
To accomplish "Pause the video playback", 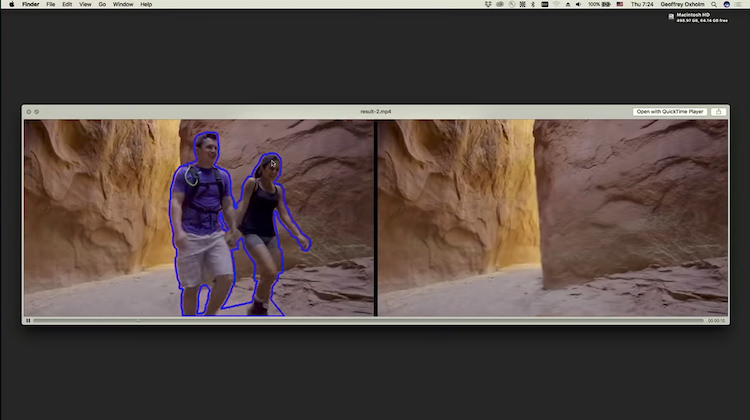I will (x=28, y=321).
